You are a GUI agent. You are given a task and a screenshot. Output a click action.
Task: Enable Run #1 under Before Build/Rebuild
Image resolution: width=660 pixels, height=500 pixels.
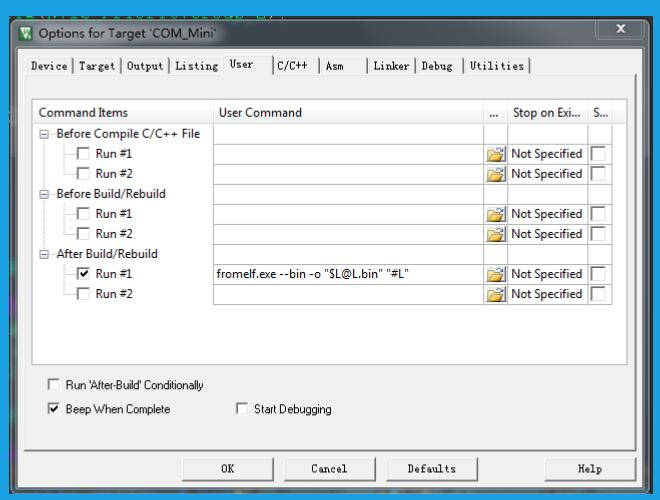pyautogui.click(x=83, y=214)
